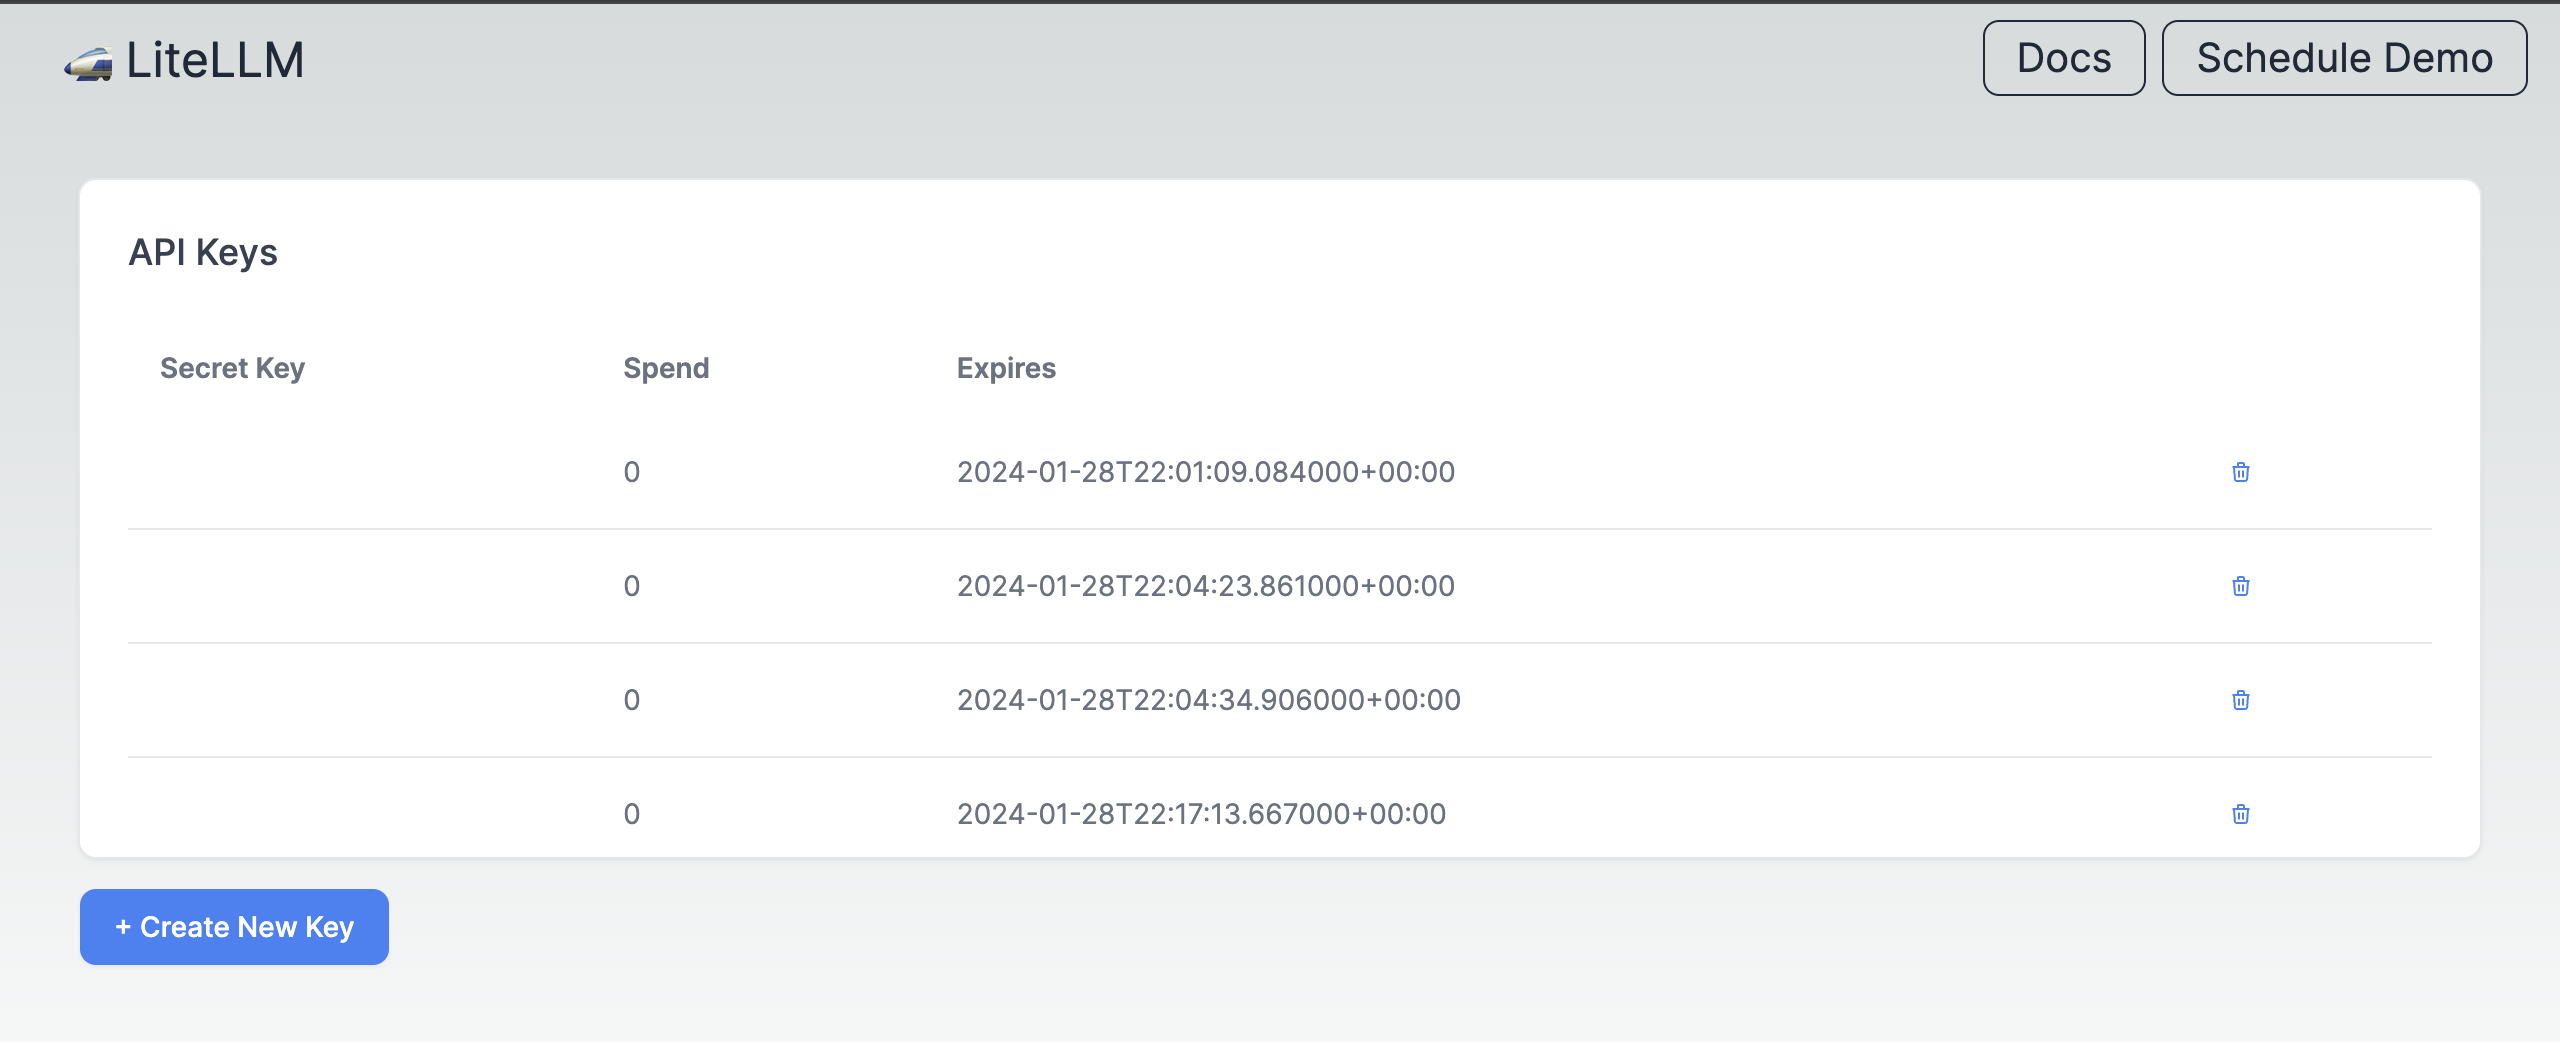Viewport: 2560px width, 1042px height.
Task: Delete the key expiring at 22:01:09
Action: (2240, 472)
